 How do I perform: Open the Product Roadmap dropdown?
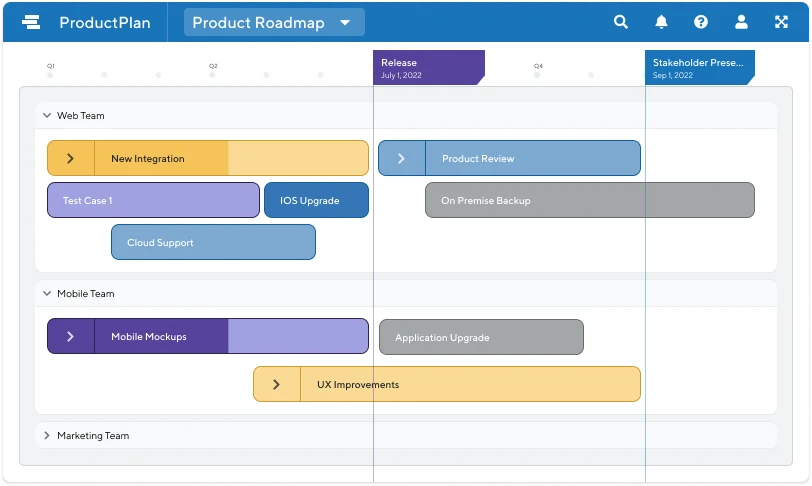click(x=274, y=22)
